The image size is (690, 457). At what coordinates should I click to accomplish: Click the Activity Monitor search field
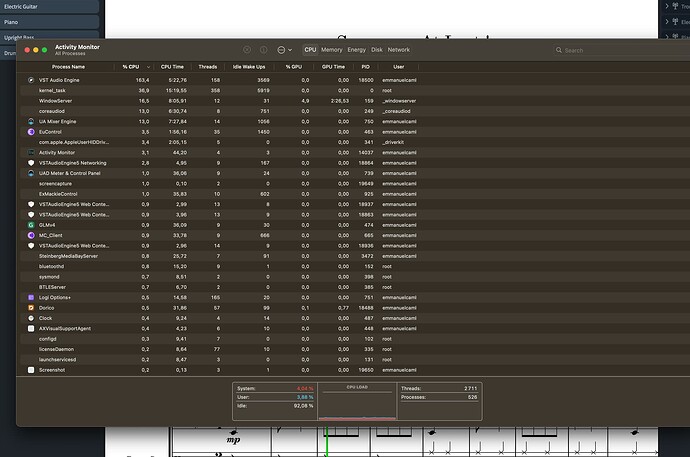coord(621,50)
